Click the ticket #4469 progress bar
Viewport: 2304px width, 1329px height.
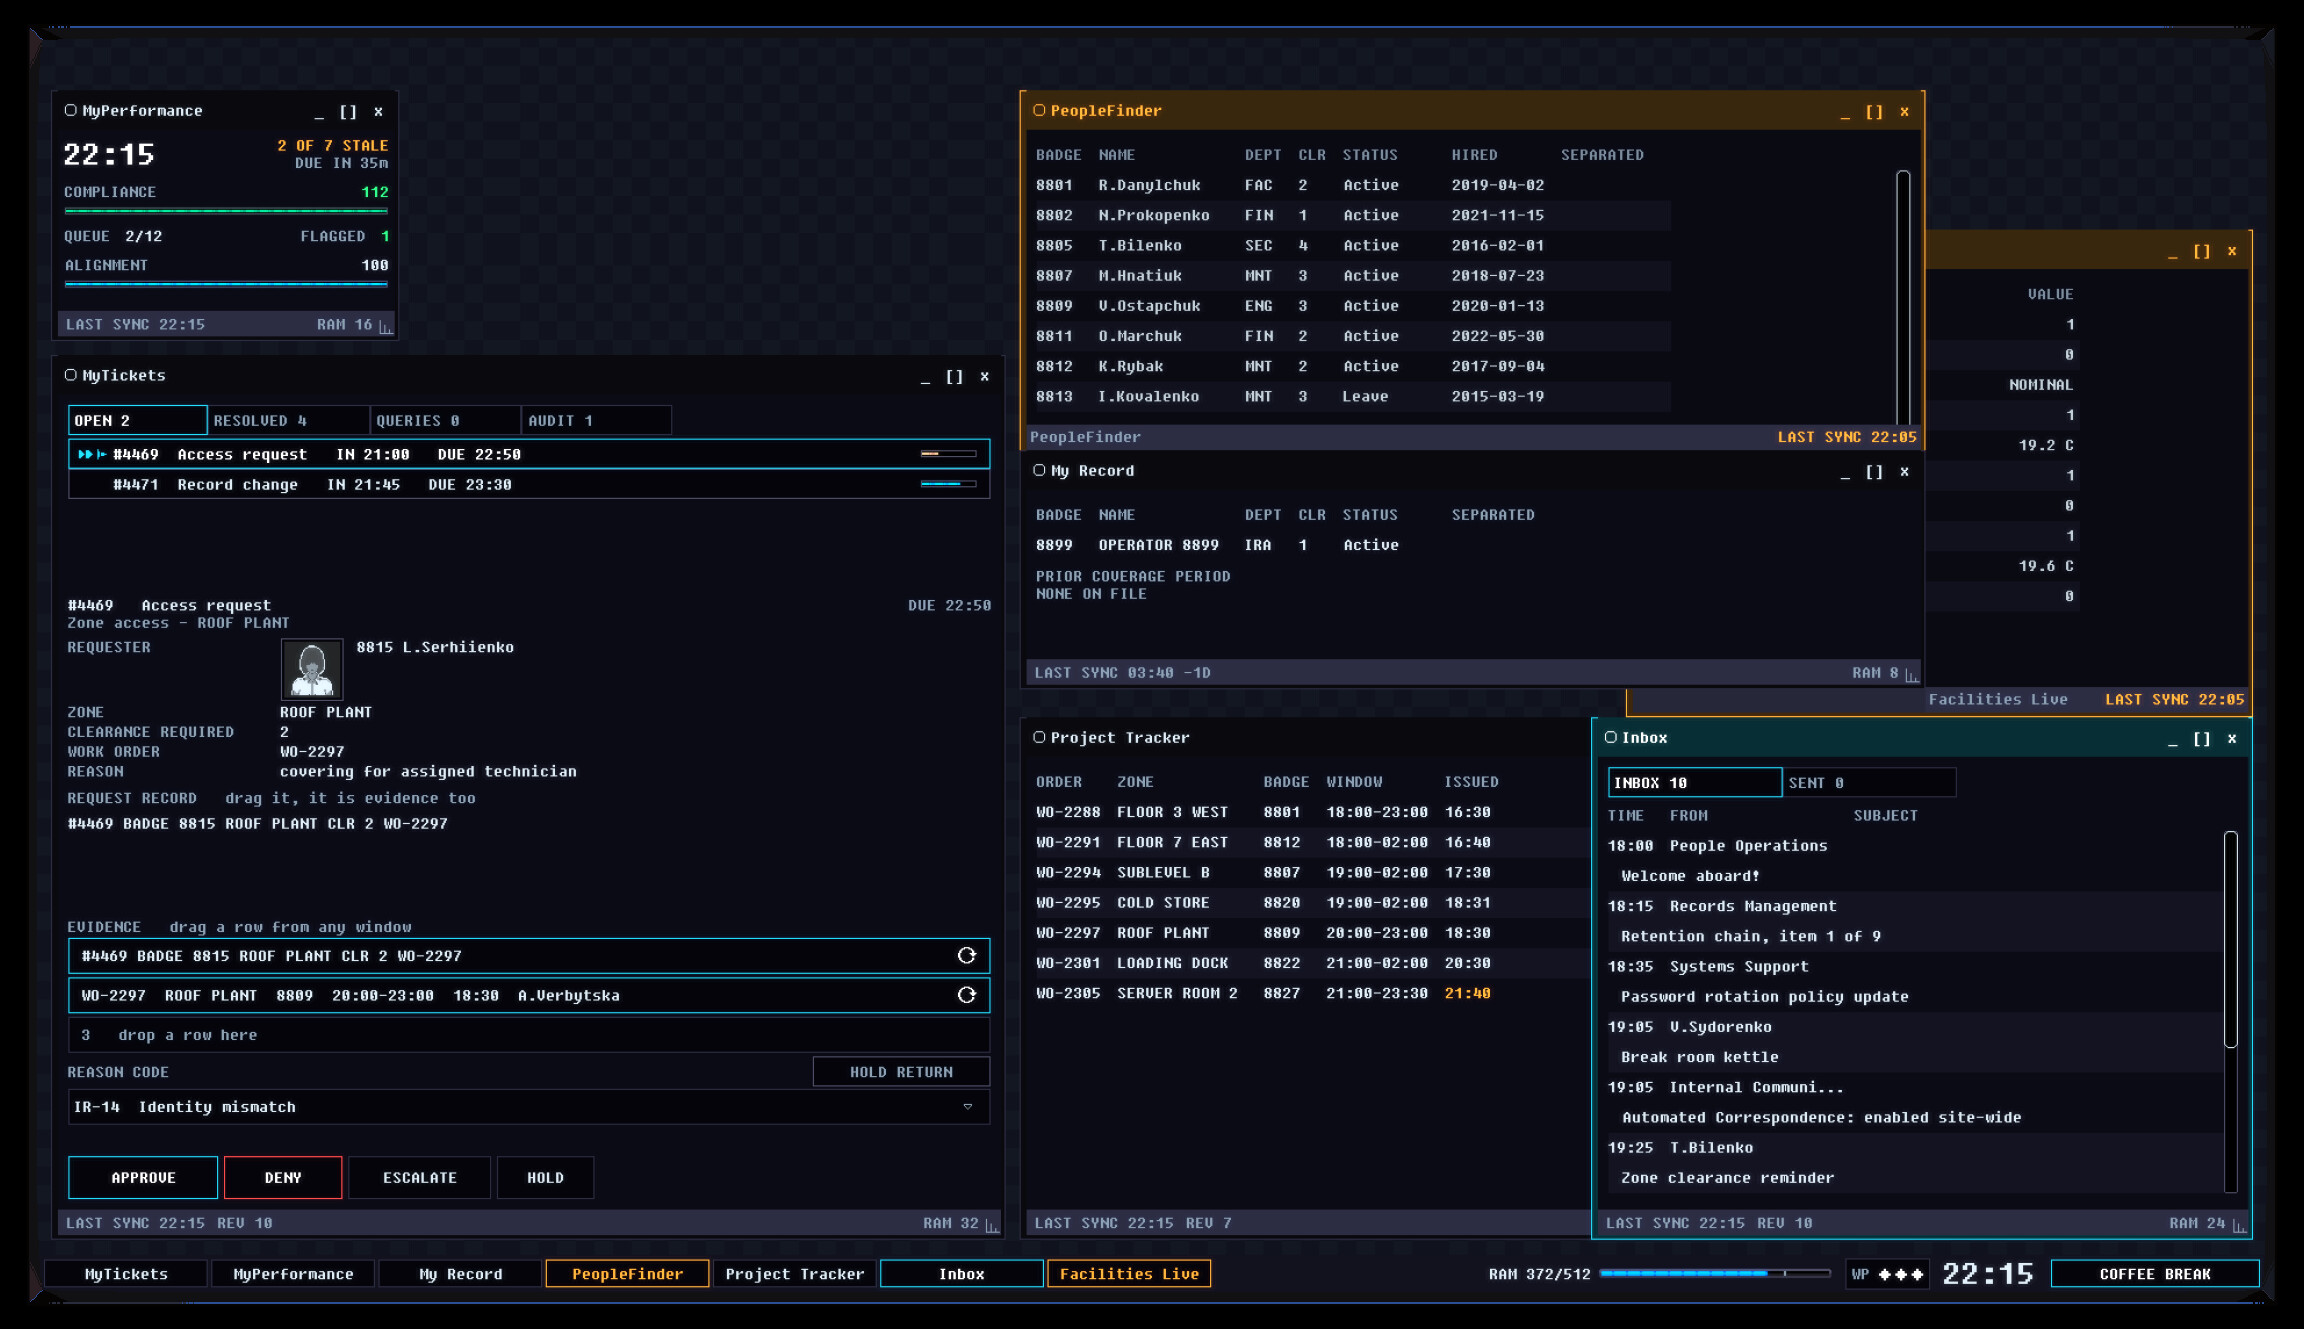pos(948,454)
